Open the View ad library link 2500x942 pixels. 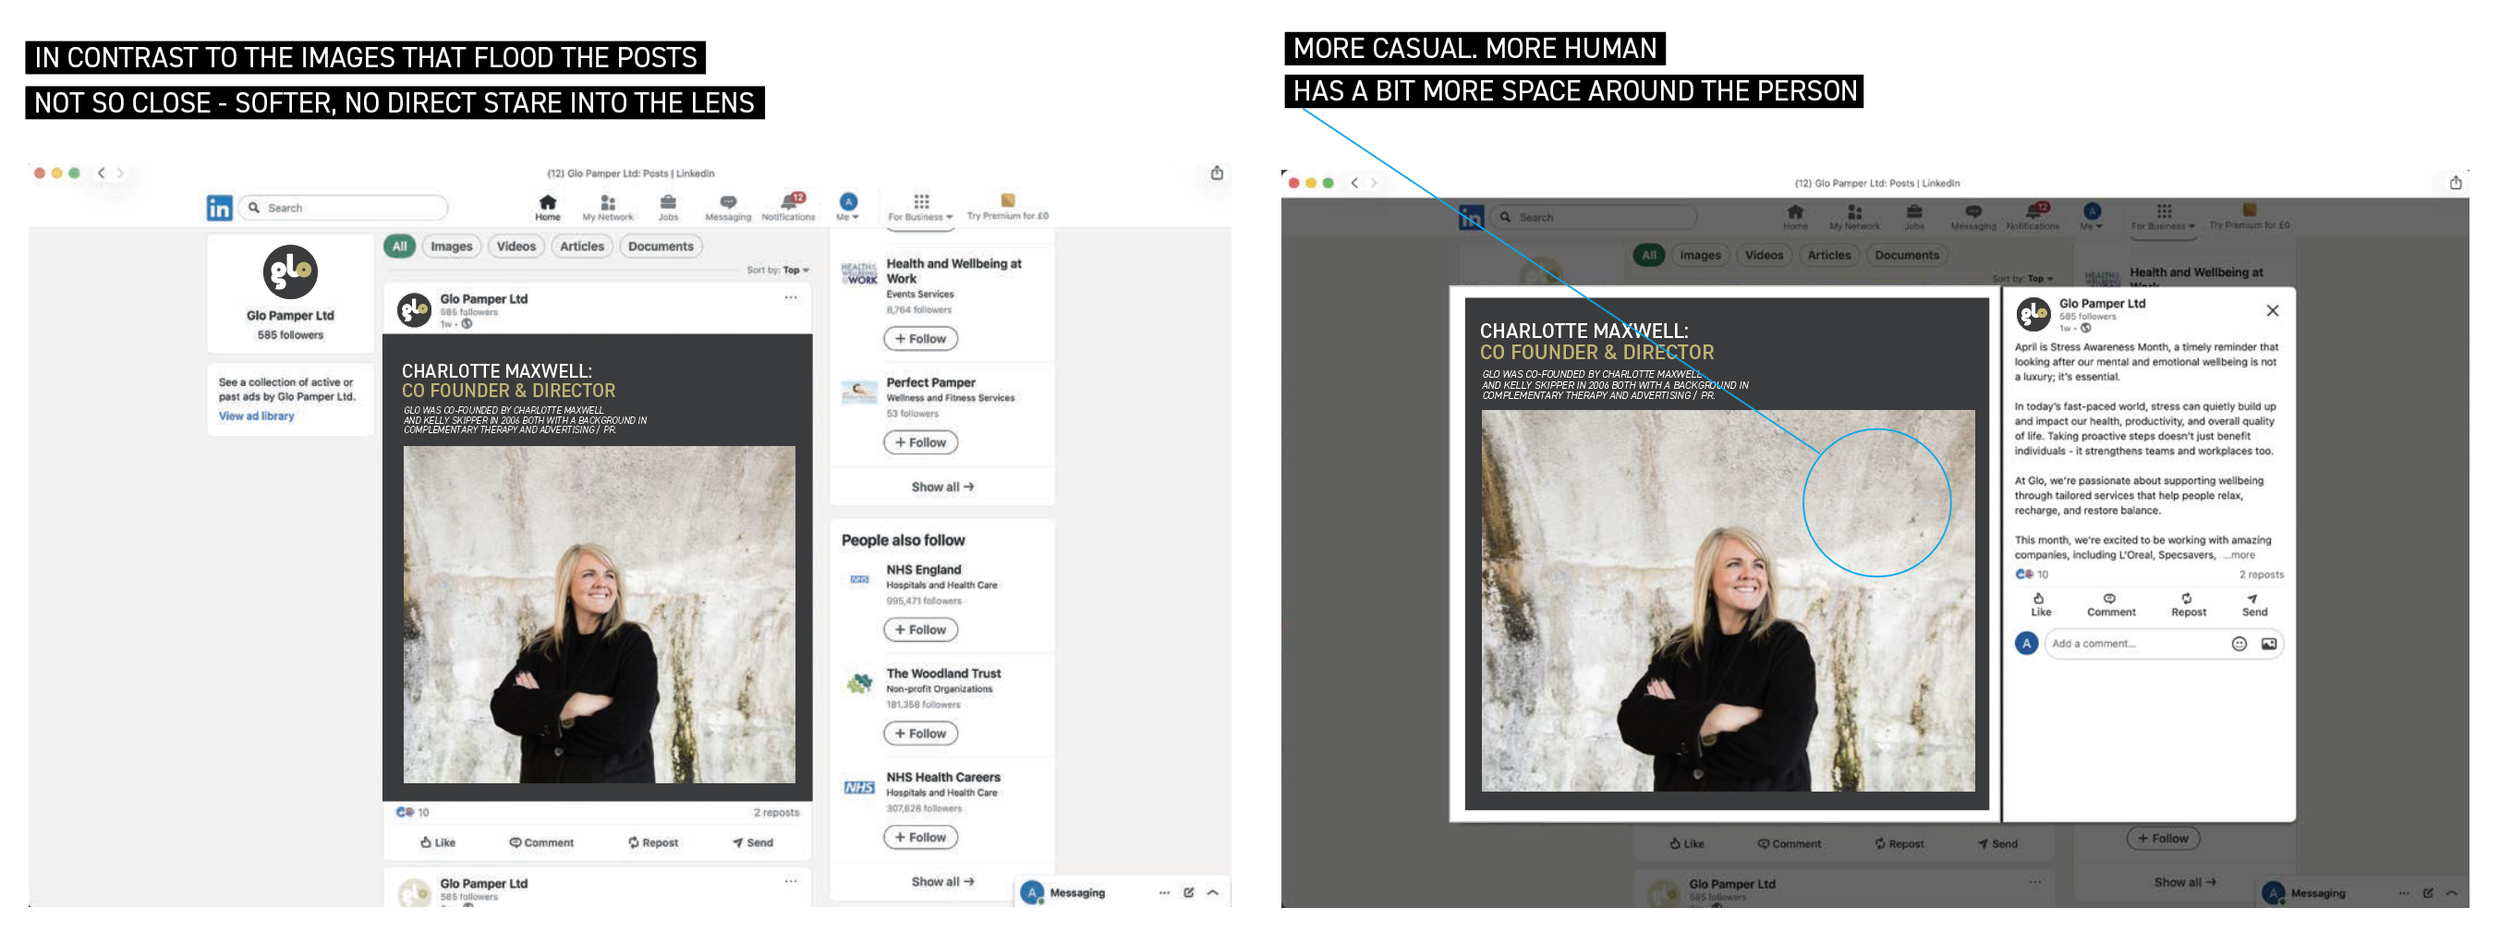tap(256, 416)
